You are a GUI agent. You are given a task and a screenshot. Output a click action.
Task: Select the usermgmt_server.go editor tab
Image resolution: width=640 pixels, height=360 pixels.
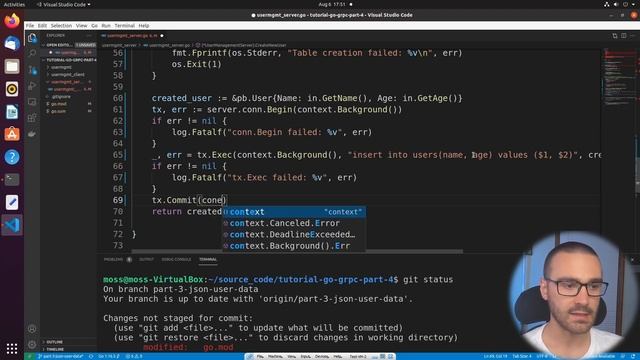(x=132, y=36)
